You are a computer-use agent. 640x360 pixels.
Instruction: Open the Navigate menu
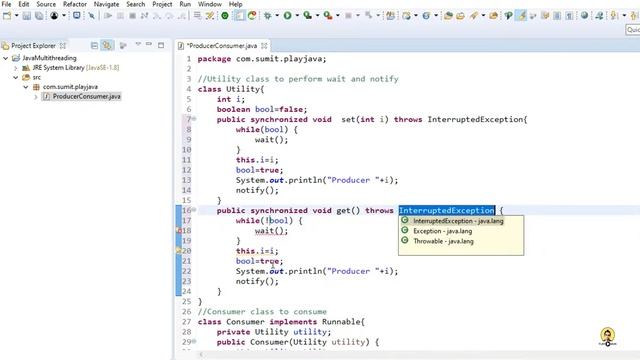tap(107, 4)
